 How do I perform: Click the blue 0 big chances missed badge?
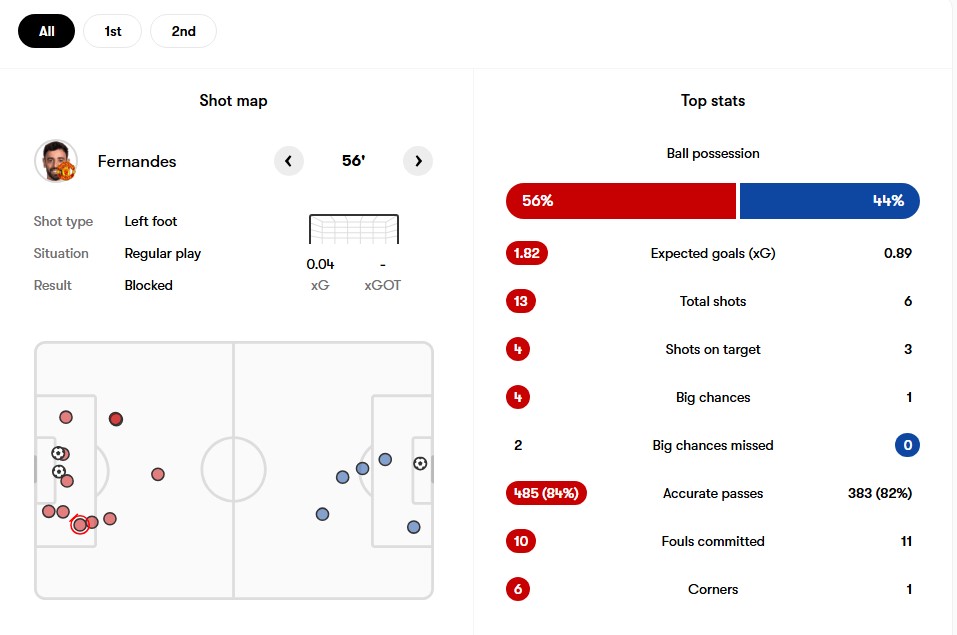tap(908, 445)
